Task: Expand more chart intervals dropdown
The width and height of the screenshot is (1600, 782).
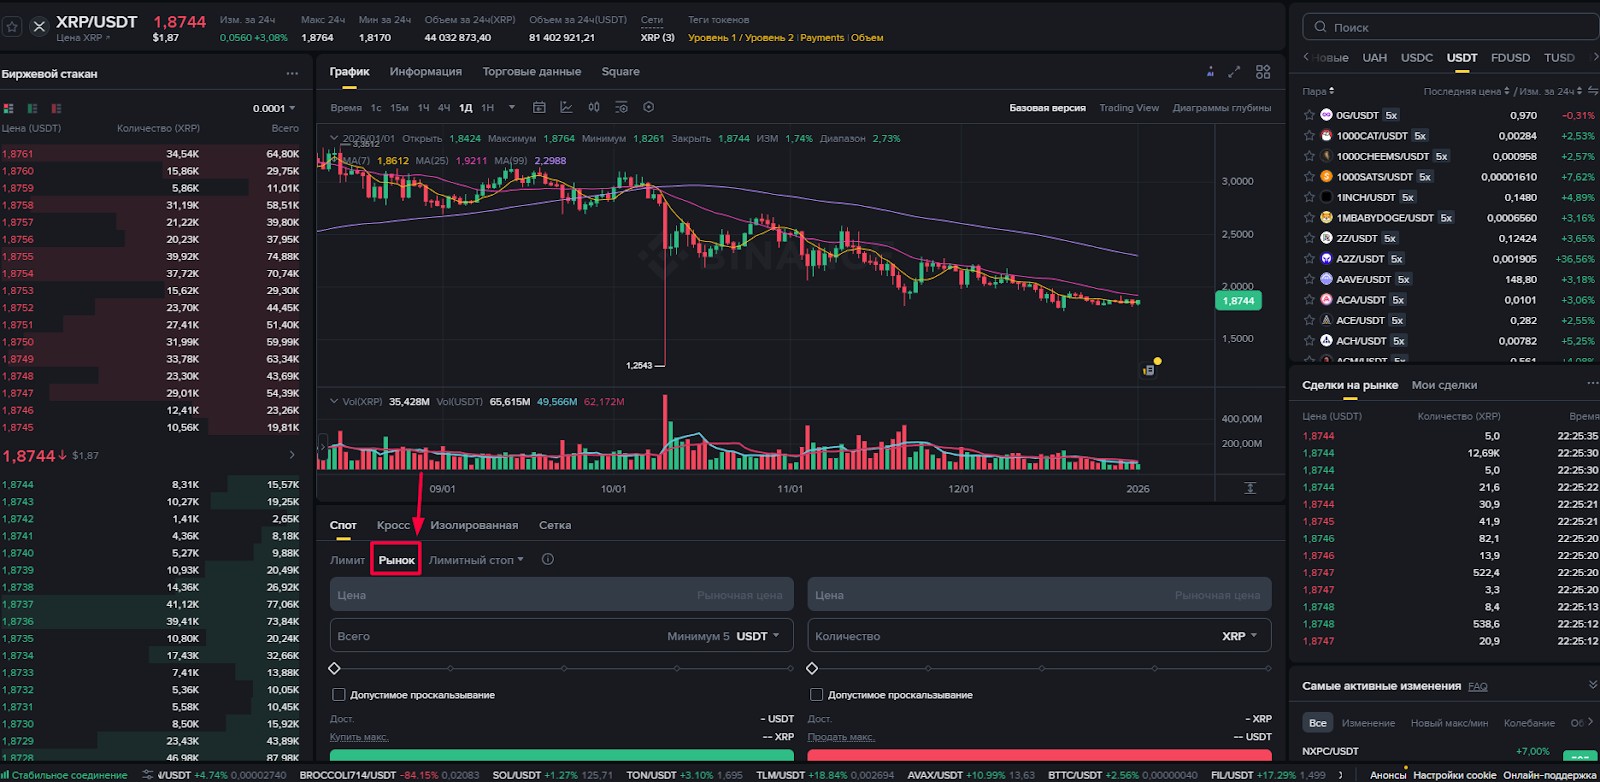Action: coord(512,107)
